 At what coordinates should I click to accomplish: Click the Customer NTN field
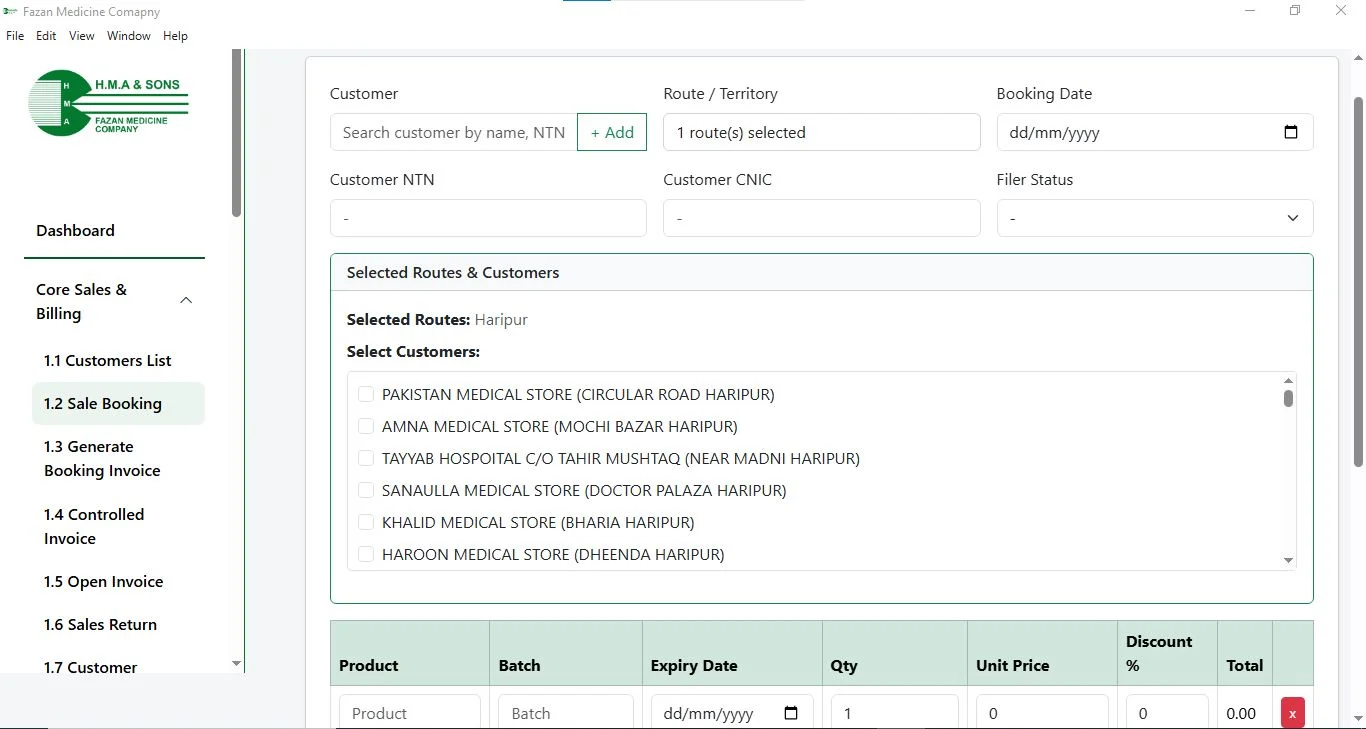click(x=488, y=218)
